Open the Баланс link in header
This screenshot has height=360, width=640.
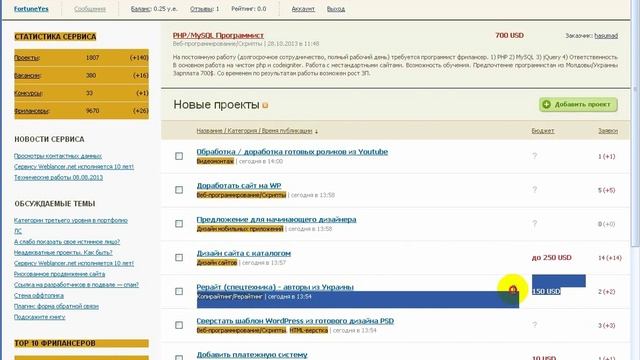click(x=140, y=9)
